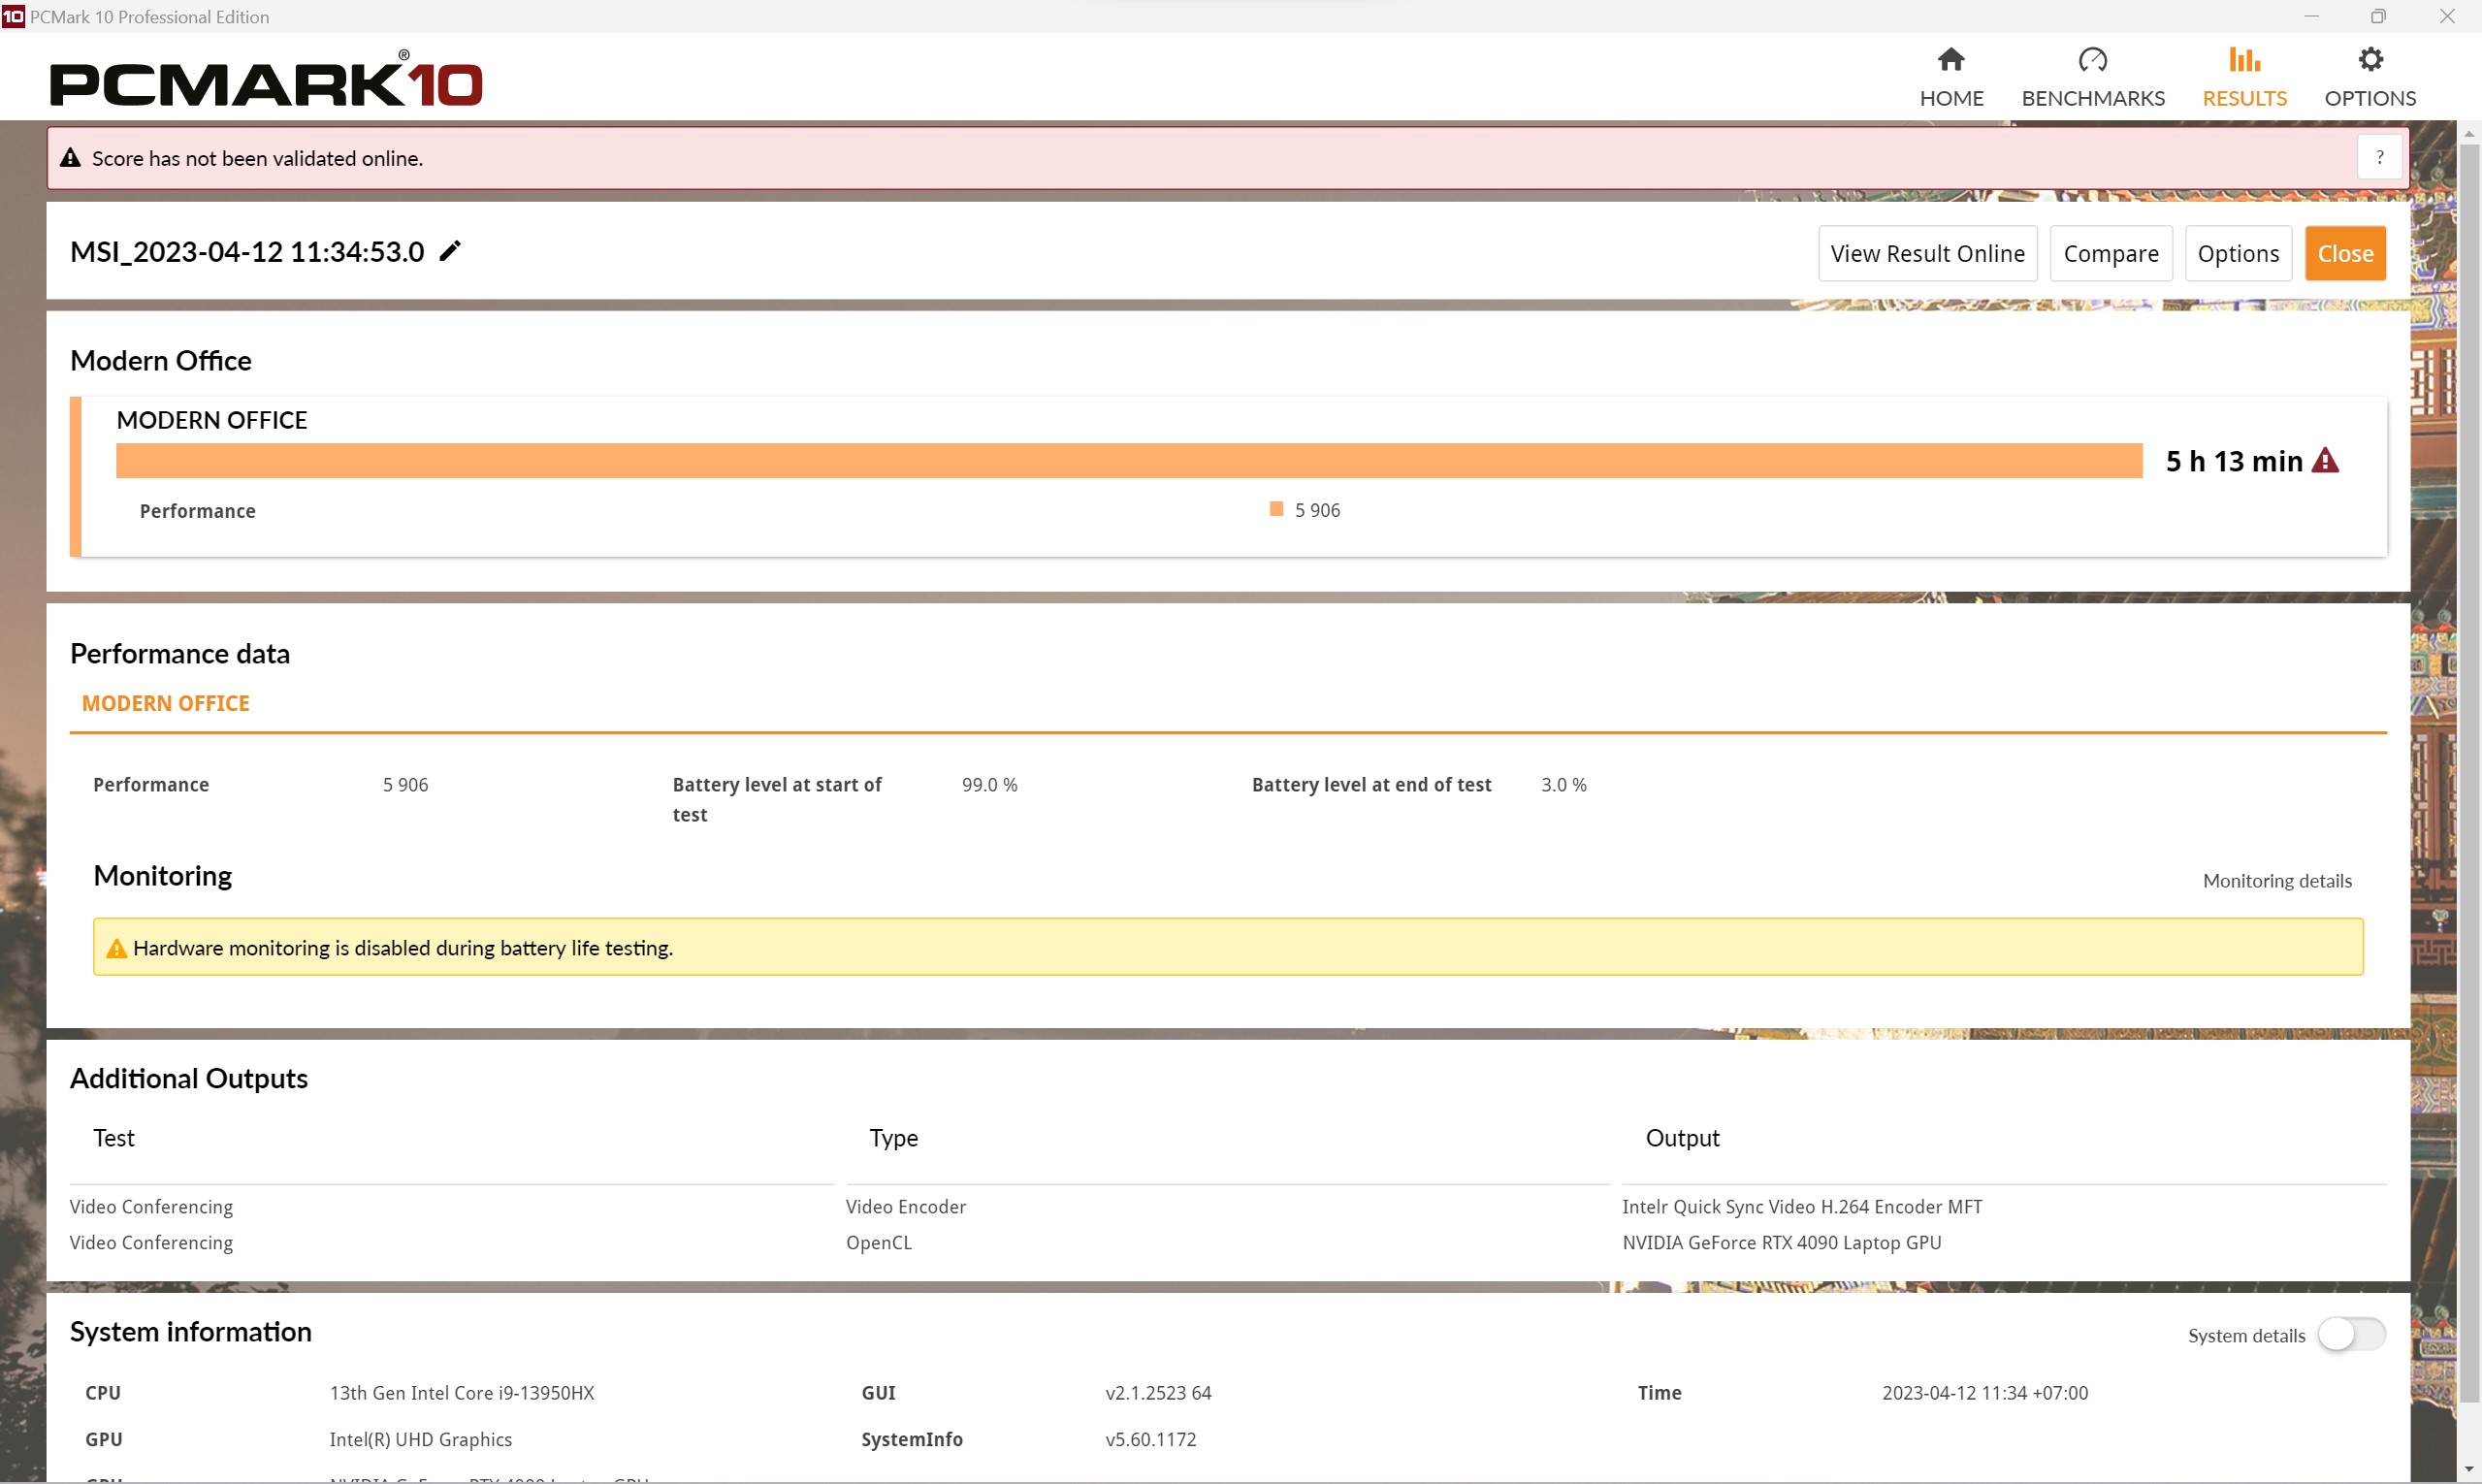2482x1484 pixels.
Task: Click the 99.0 % battery start value
Action: (x=989, y=785)
